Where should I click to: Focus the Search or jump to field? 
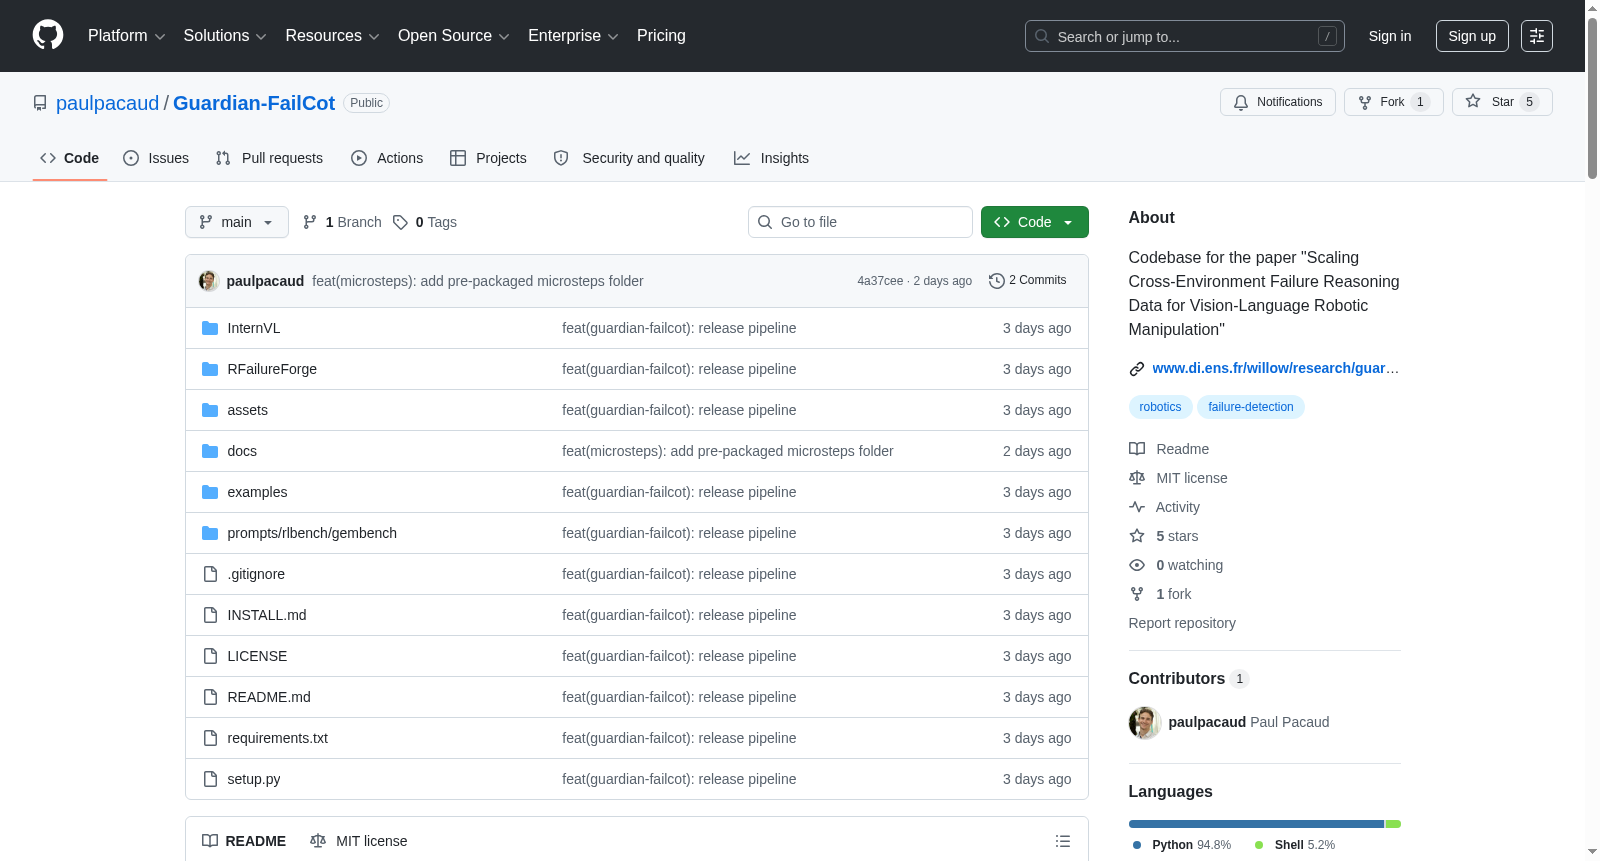coord(1184,36)
